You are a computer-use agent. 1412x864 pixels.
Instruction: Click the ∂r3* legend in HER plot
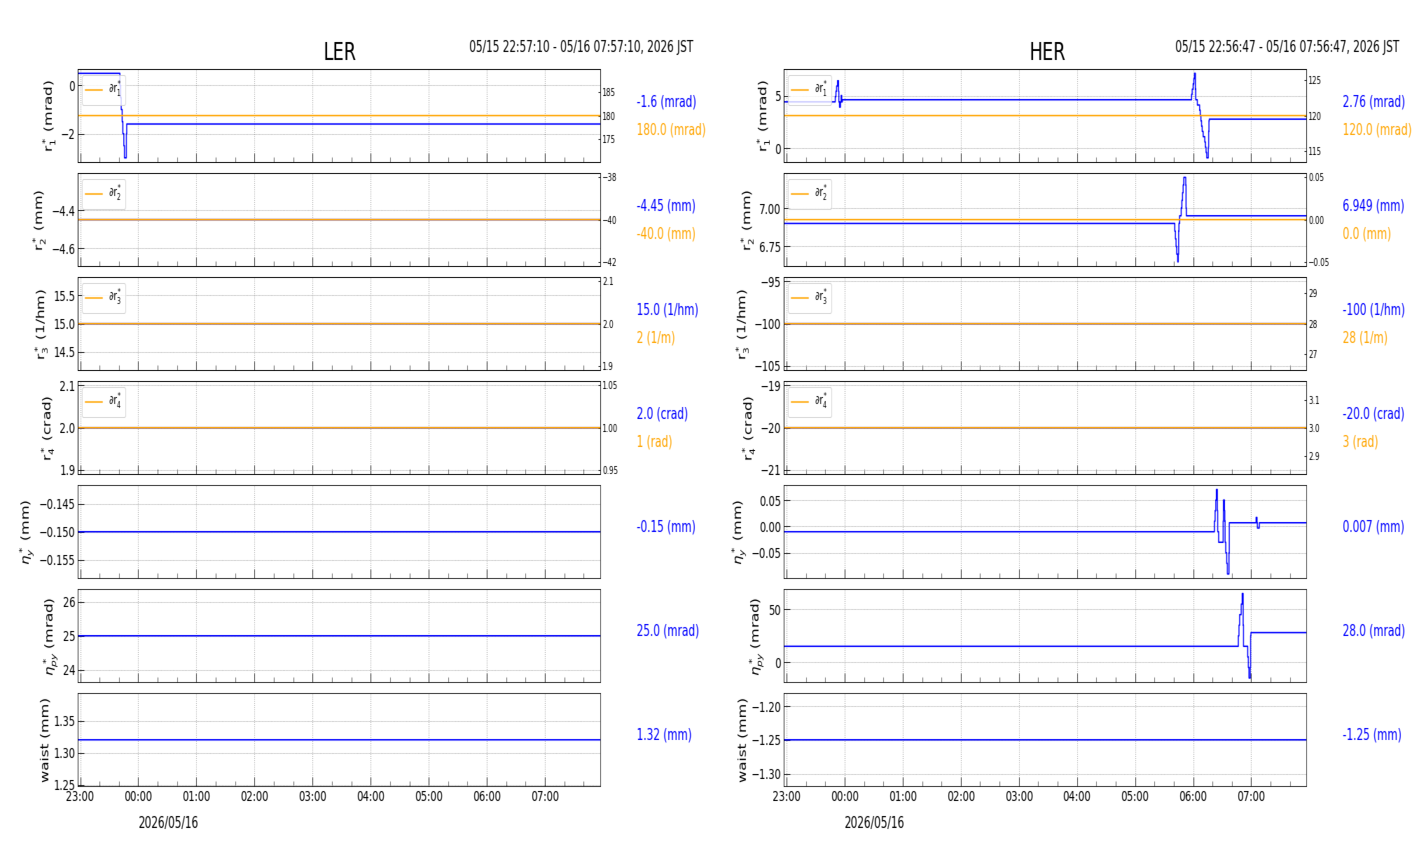point(809,297)
